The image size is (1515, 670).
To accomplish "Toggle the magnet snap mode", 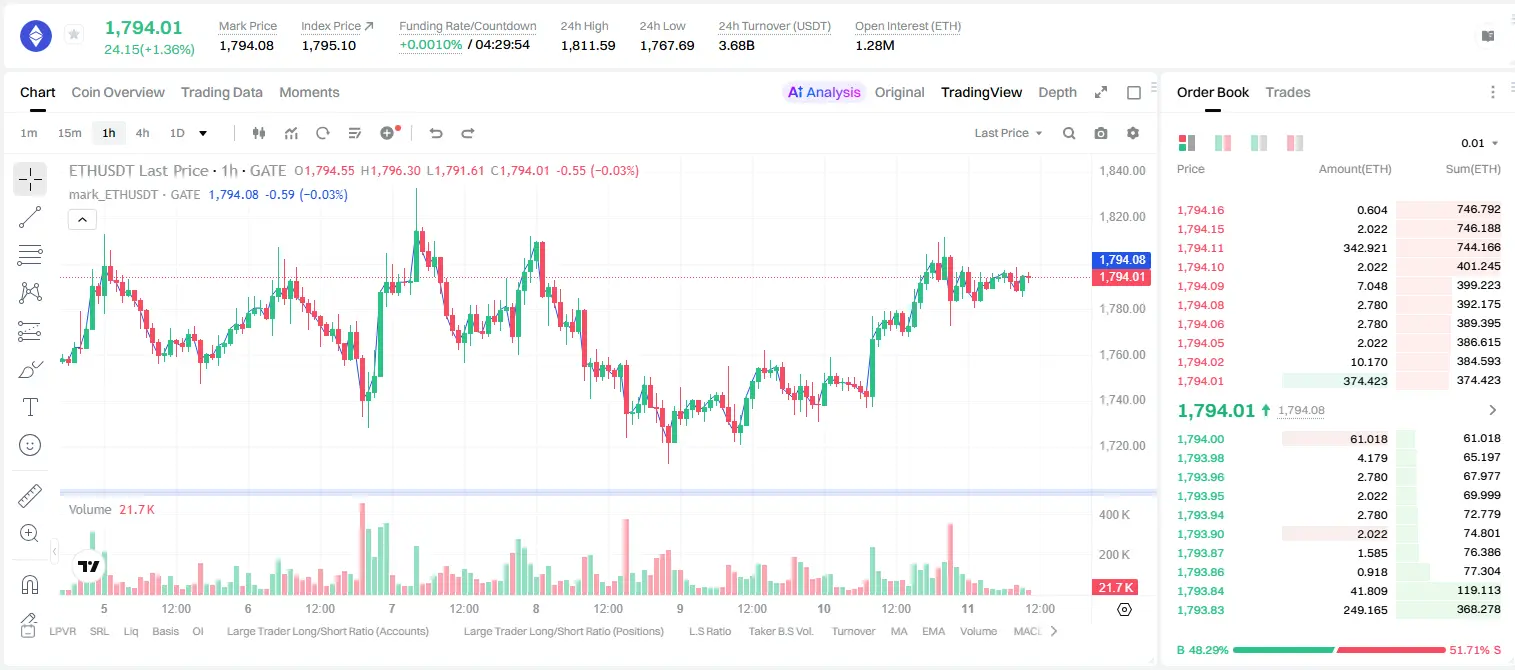I will (30, 584).
